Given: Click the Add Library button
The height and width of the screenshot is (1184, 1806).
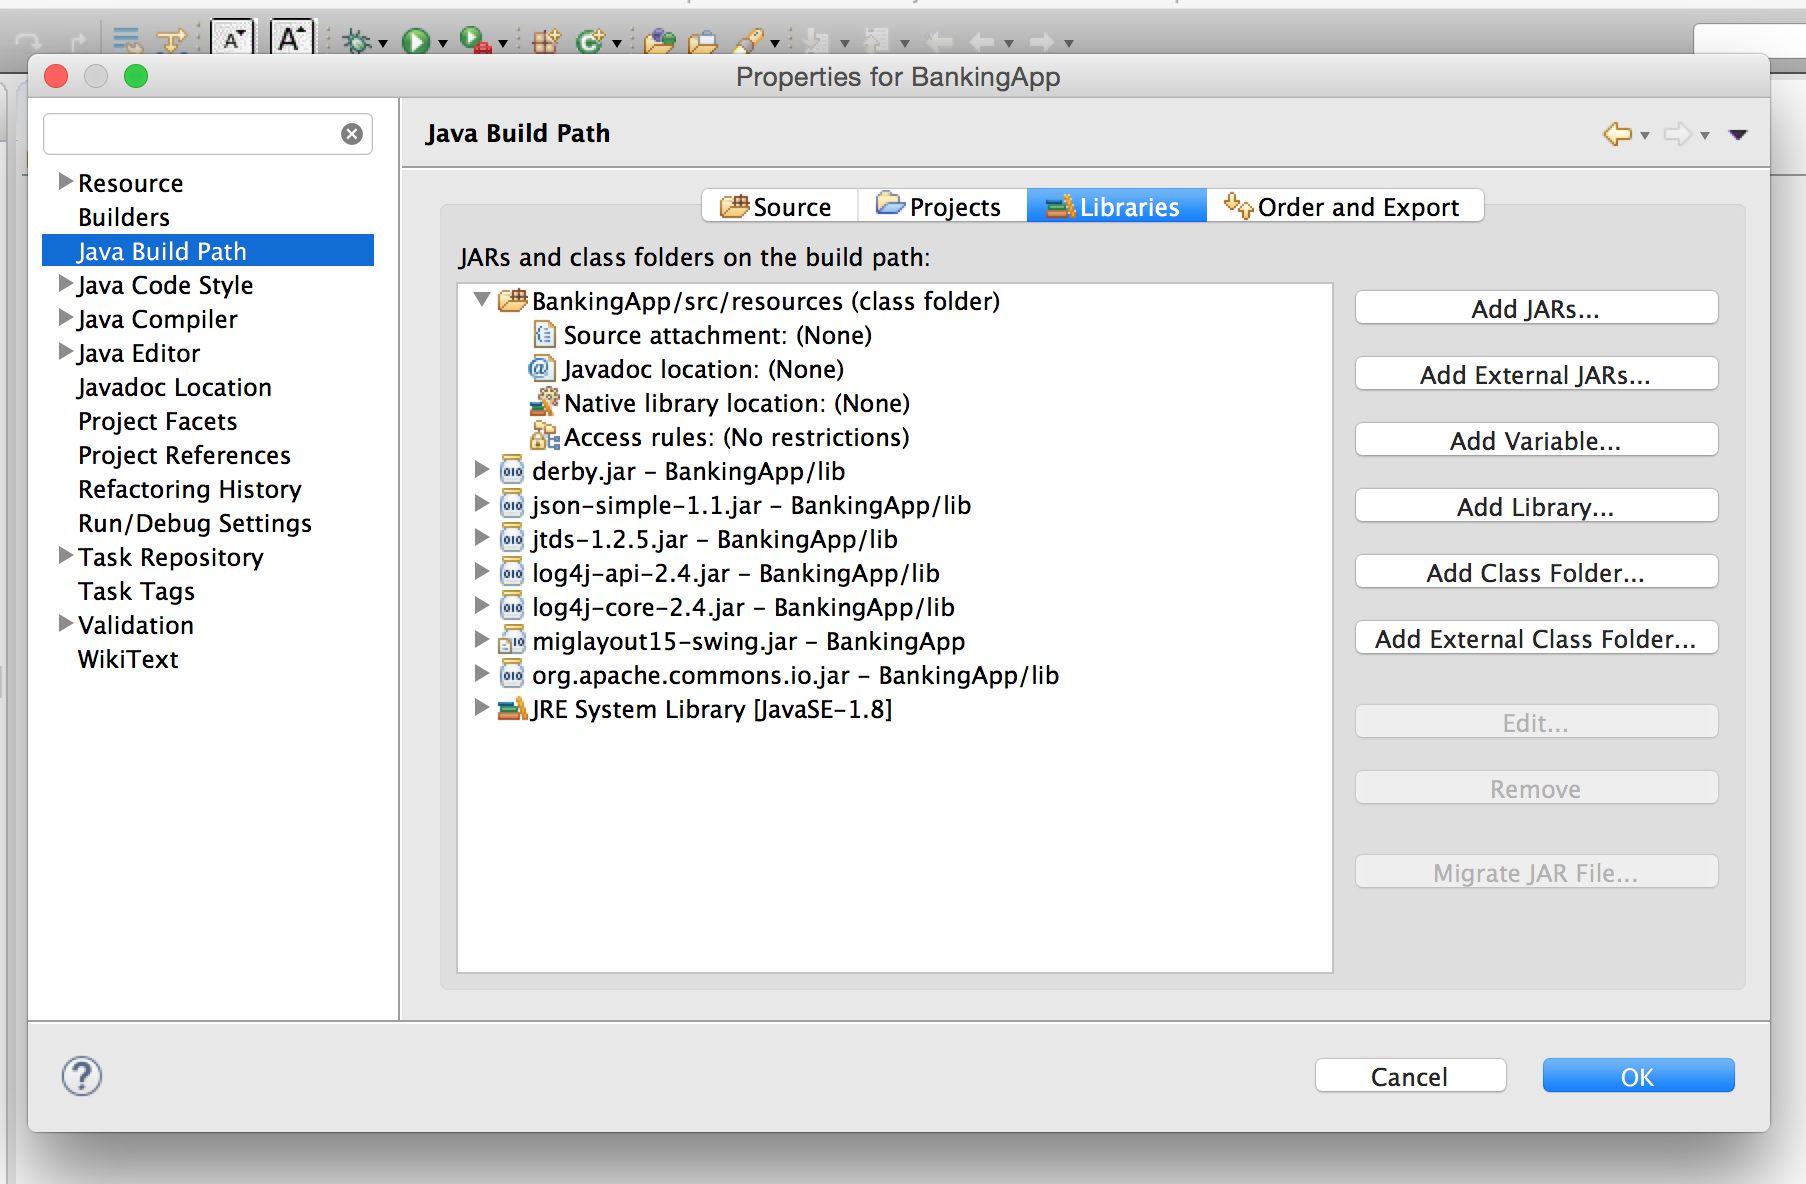Looking at the screenshot, I should pyautogui.click(x=1536, y=506).
